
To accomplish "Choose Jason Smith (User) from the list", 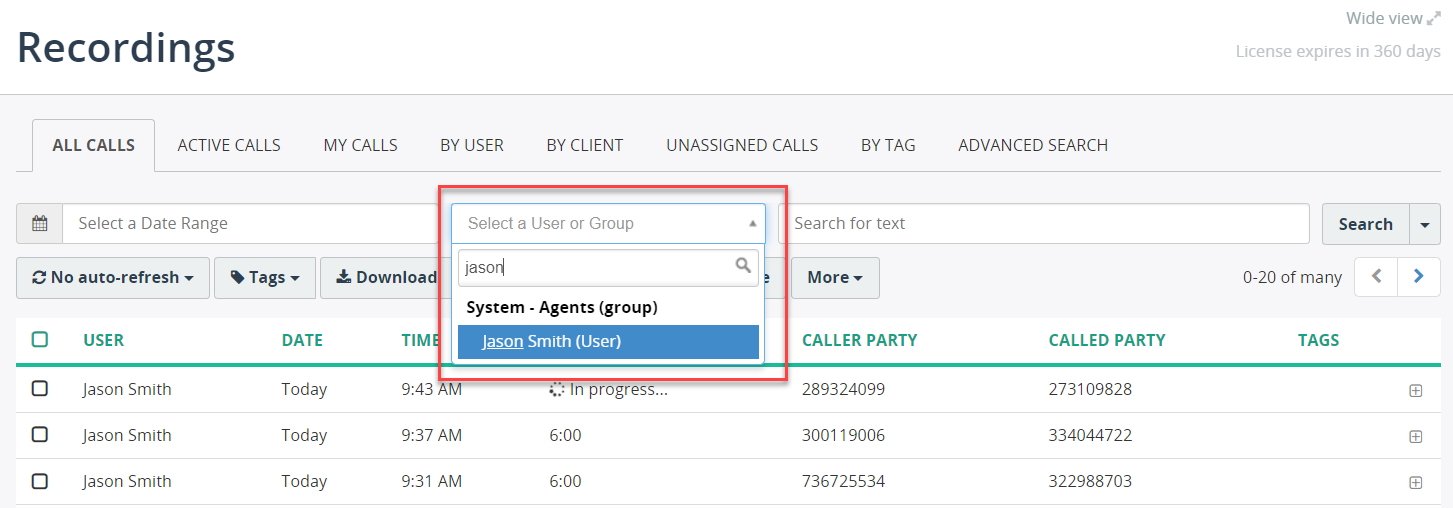I will pos(608,342).
